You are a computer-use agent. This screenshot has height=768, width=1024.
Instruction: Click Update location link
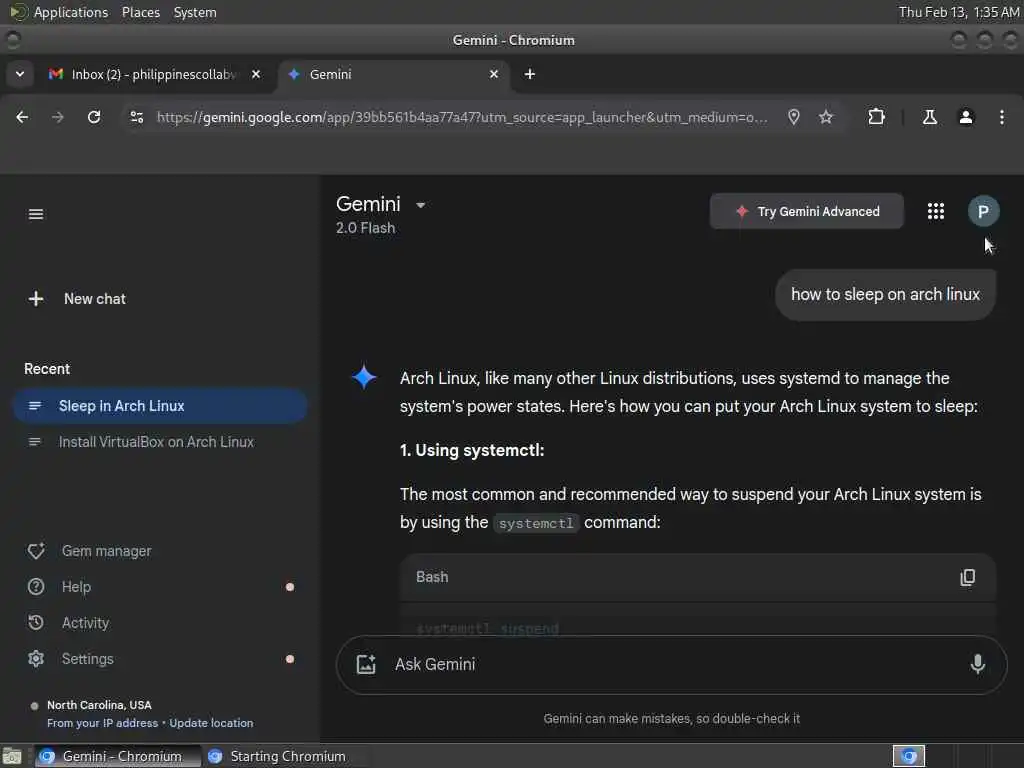[211, 723]
